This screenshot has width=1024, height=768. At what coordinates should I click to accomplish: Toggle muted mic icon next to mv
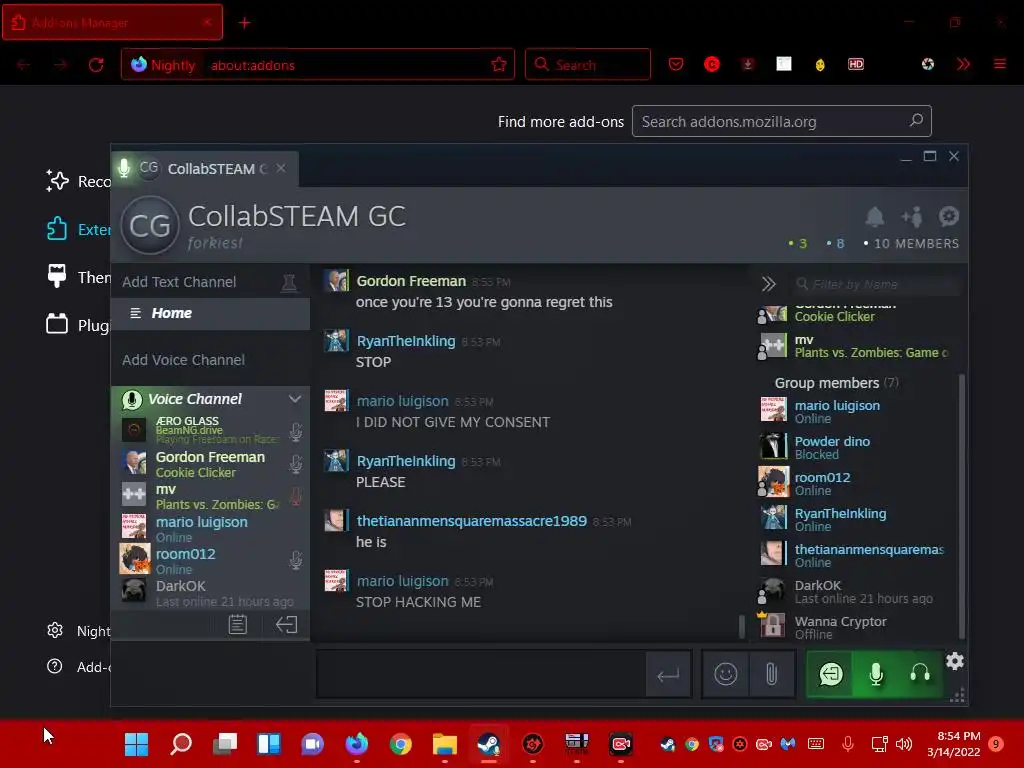click(296, 496)
